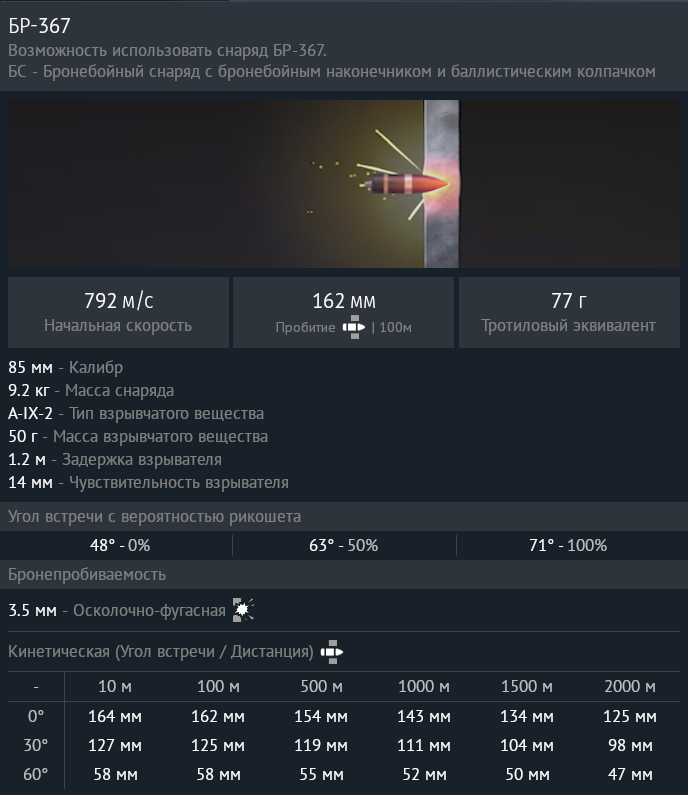This screenshot has width=688, height=795.
Task: Click the 85 мм Калибр line
Action: click(x=65, y=368)
